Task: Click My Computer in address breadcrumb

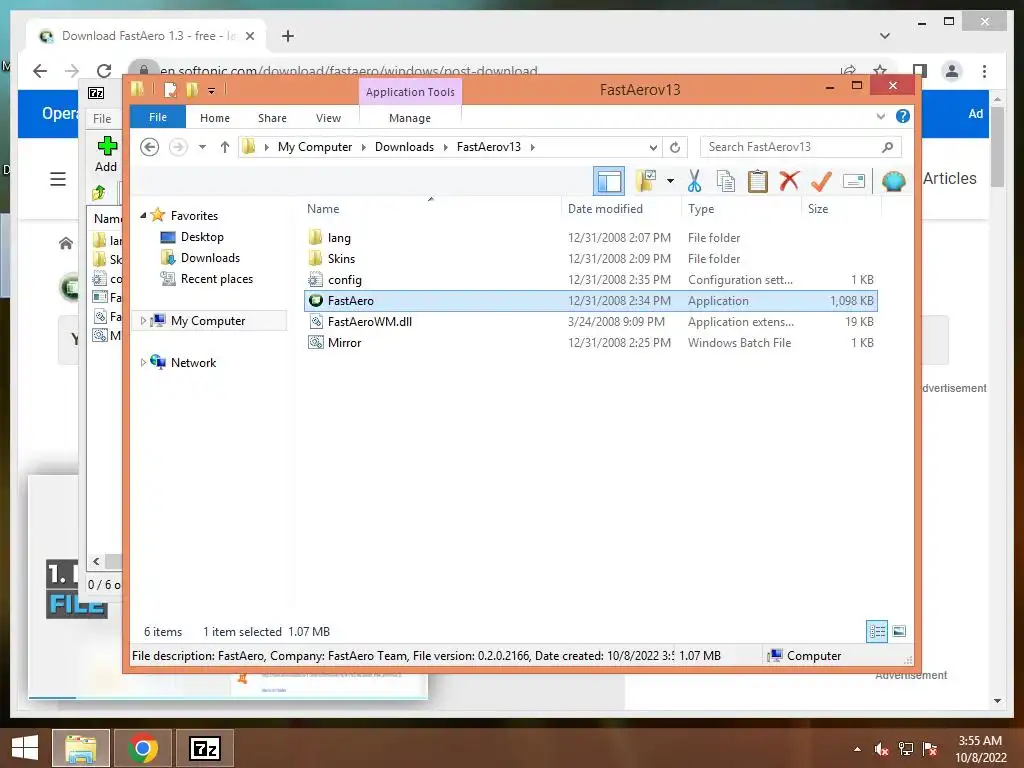Action: (x=315, y=147)
